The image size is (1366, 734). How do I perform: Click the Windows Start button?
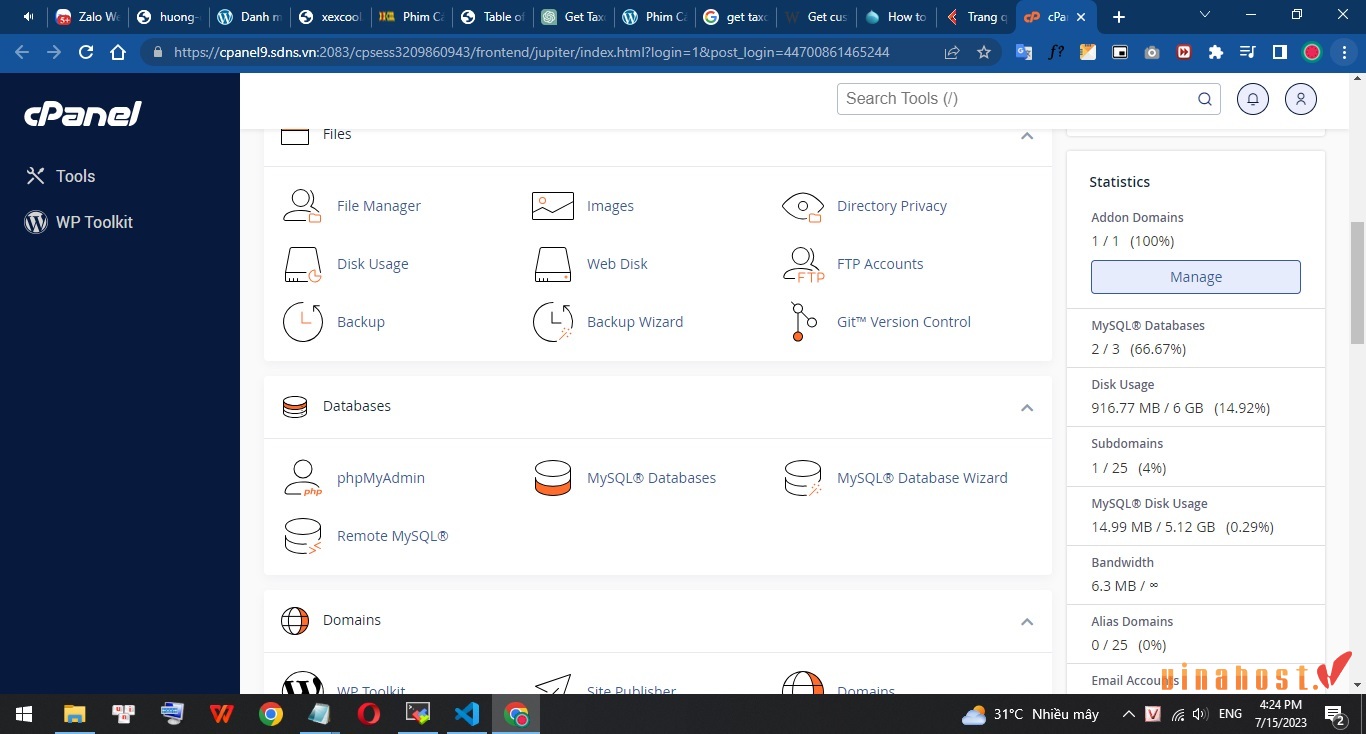[24, 714]
